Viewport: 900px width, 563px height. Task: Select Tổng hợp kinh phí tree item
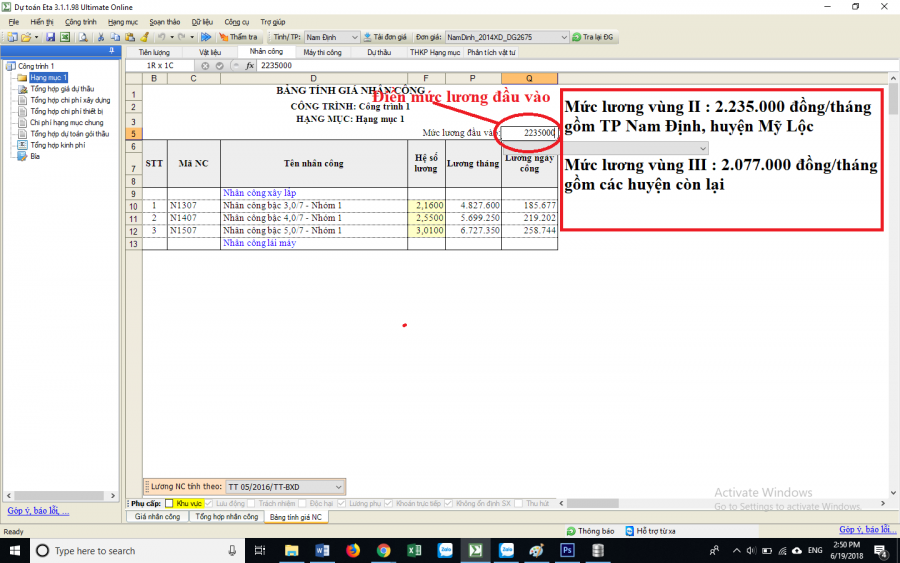57,145
